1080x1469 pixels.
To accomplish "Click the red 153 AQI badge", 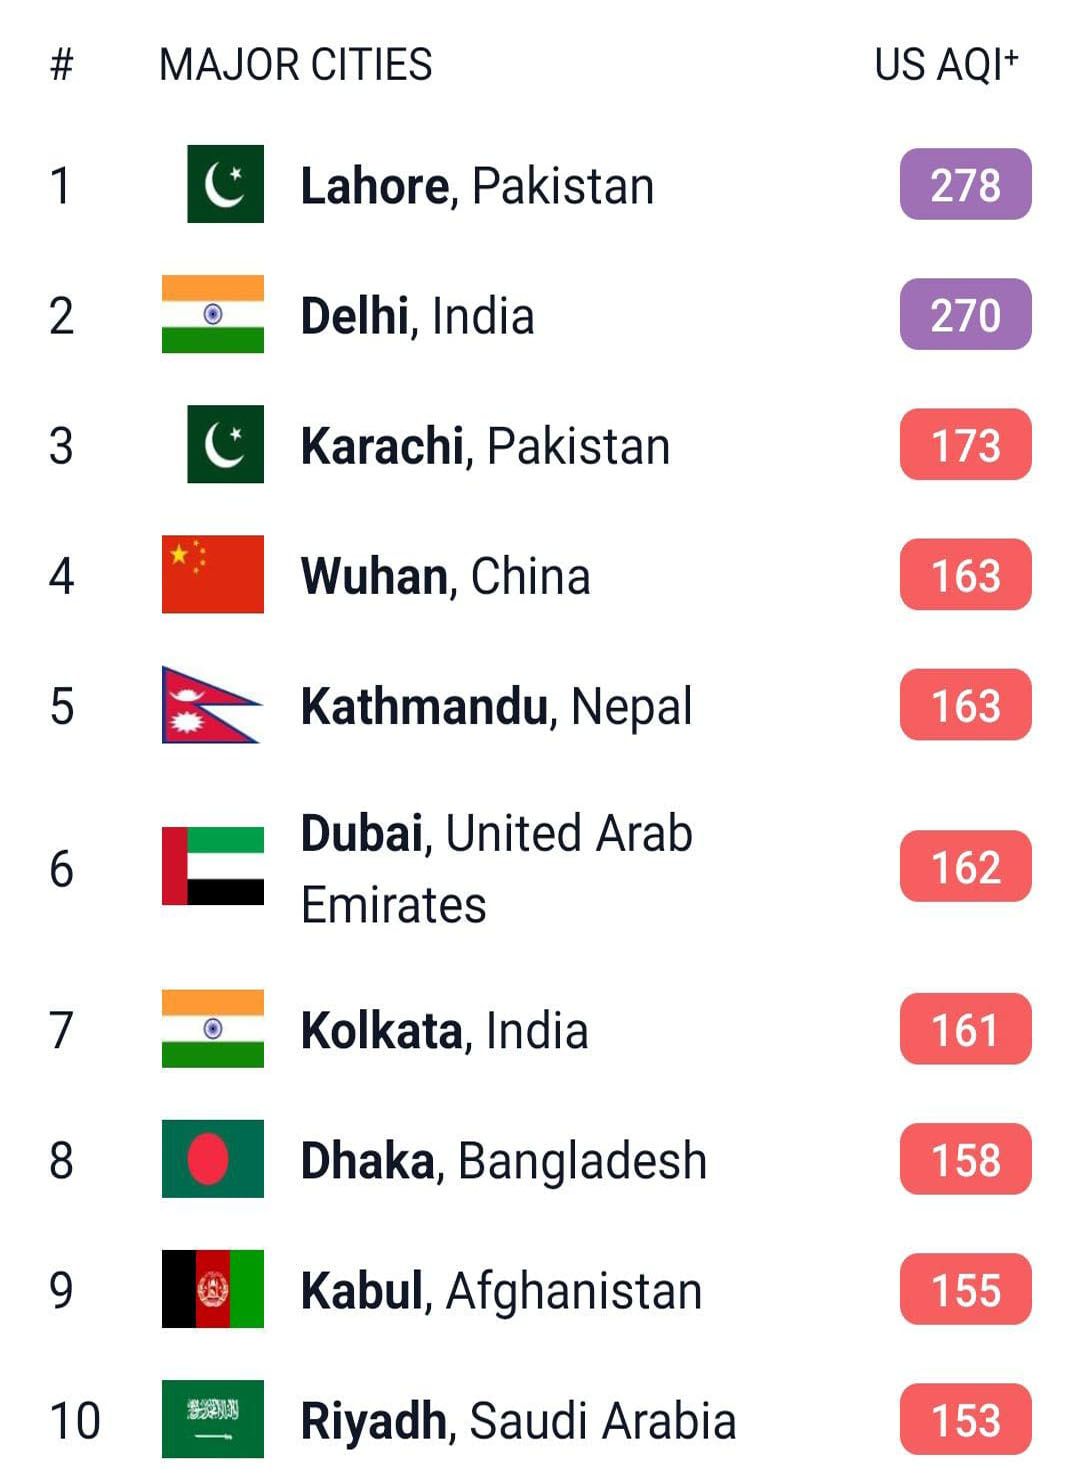I will coord(965,1420).
